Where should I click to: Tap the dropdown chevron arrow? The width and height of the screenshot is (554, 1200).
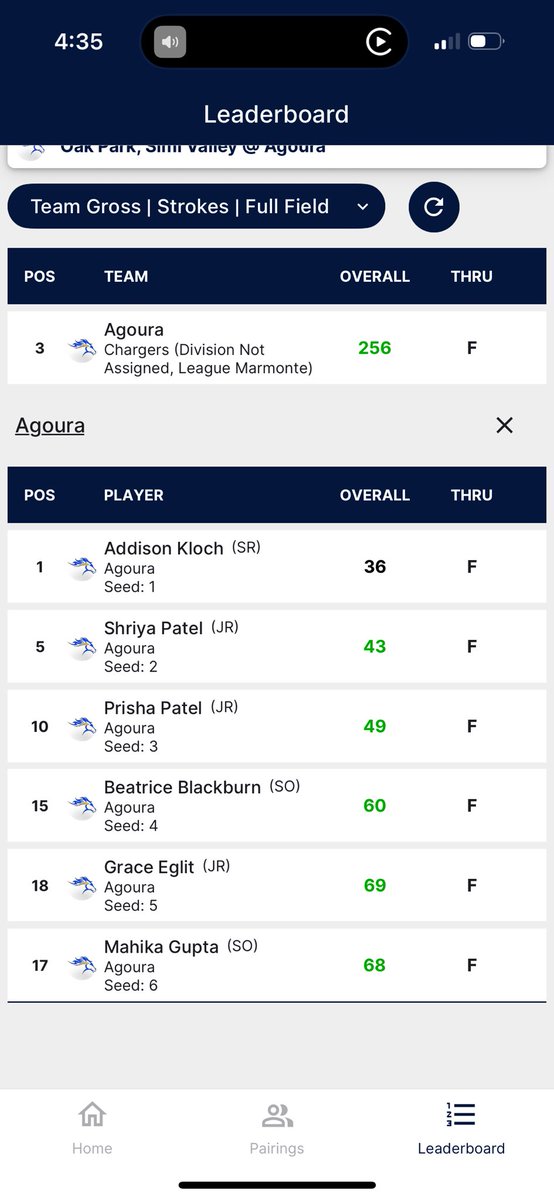(x=363, y=207)
